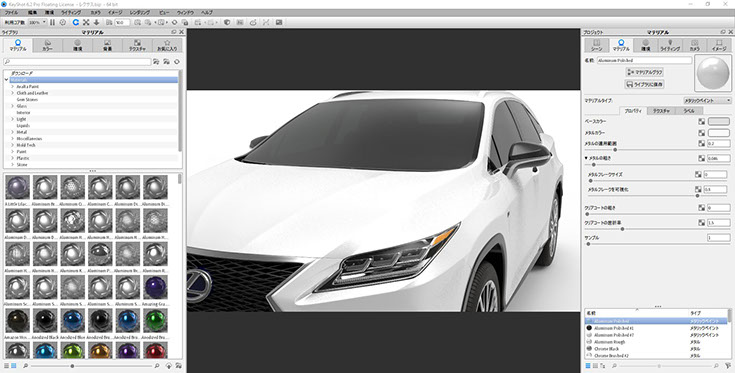Viewport: 735px width, 373px height.
Task: Expand the Cloth and Leather folder
Action: [x=13, y=93]
